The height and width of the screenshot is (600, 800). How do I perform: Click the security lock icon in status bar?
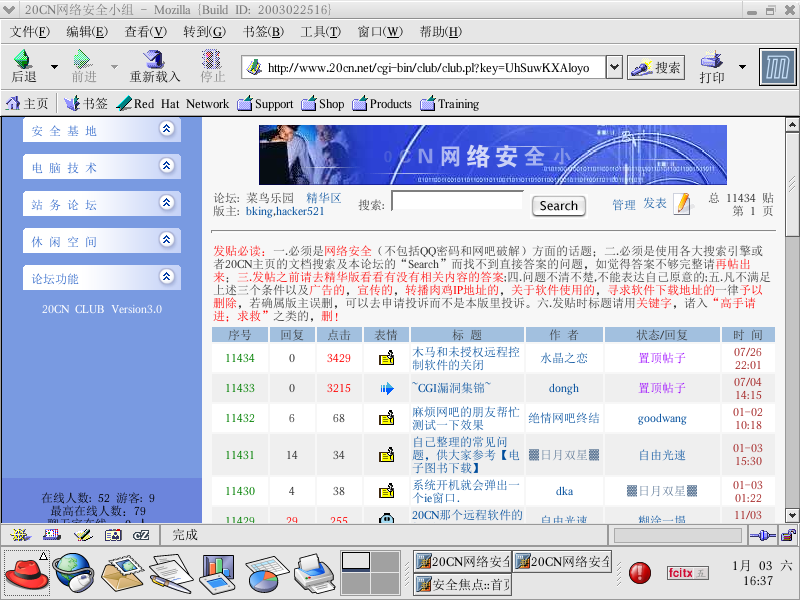[788, 535]
